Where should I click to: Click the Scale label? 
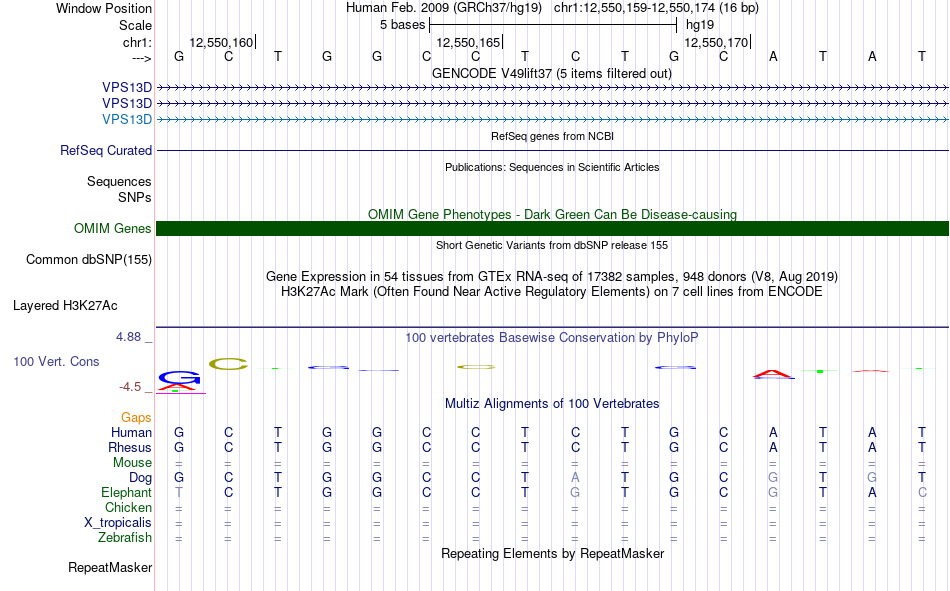point(135,25)
